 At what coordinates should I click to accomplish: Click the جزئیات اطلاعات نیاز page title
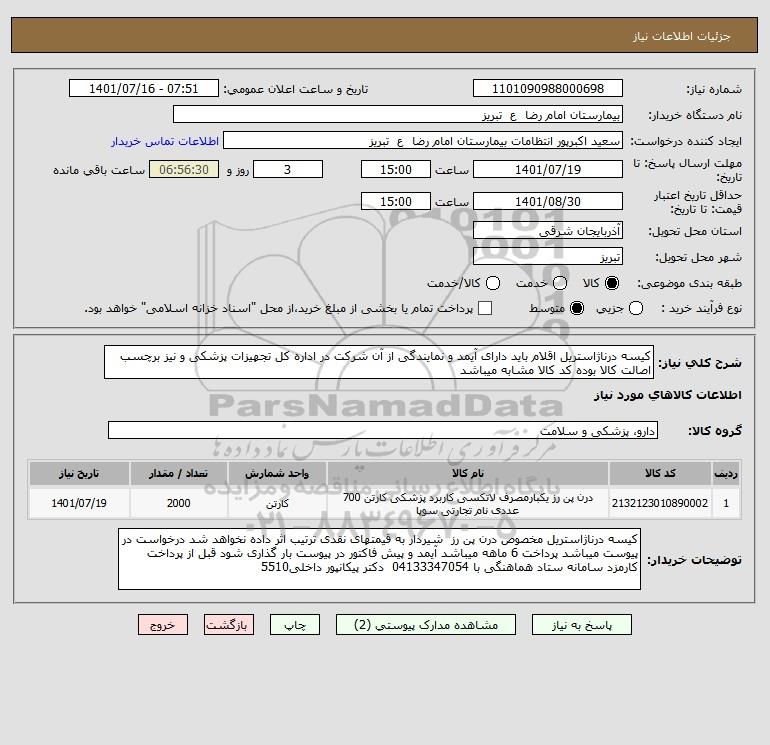(x=682, y=36)
